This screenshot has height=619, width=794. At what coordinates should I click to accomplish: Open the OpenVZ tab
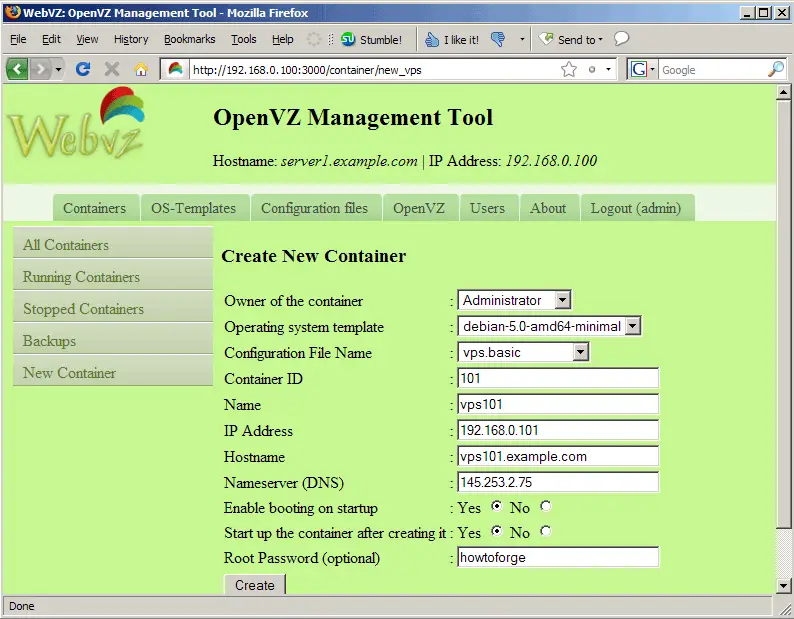coord(420,208)
